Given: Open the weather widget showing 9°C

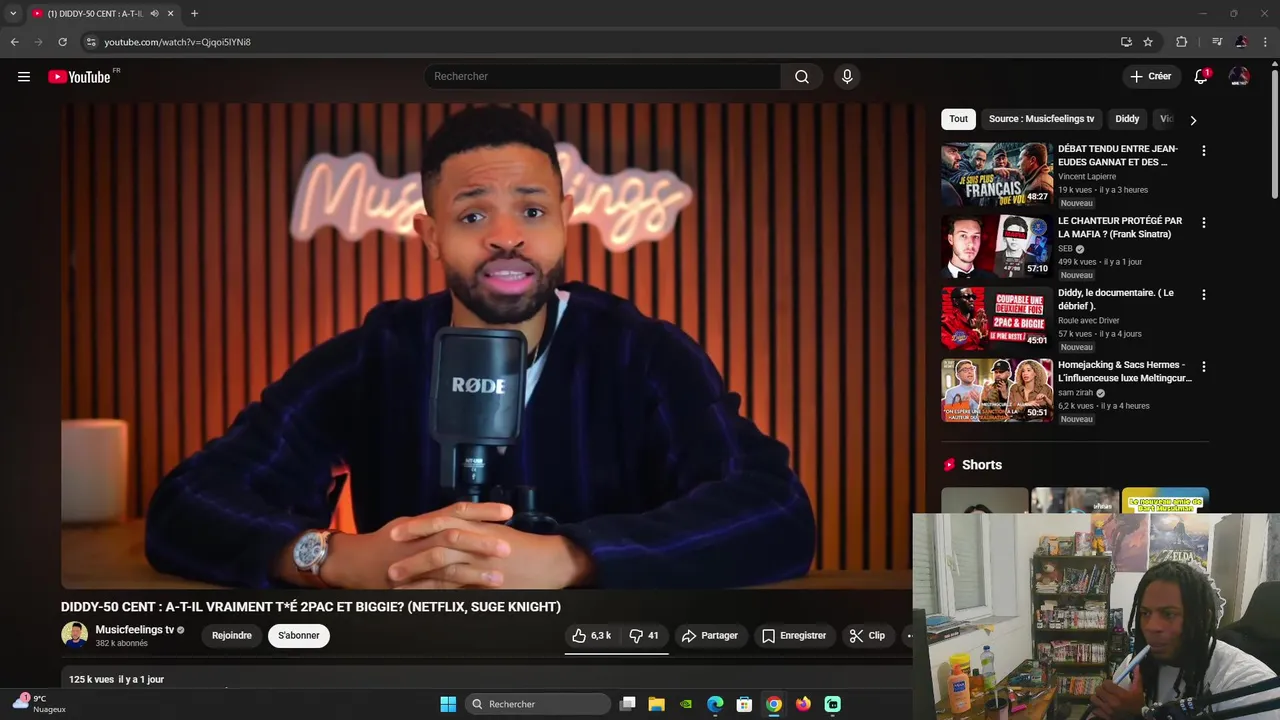Looking at the screenshot, I should coord(40,704).
